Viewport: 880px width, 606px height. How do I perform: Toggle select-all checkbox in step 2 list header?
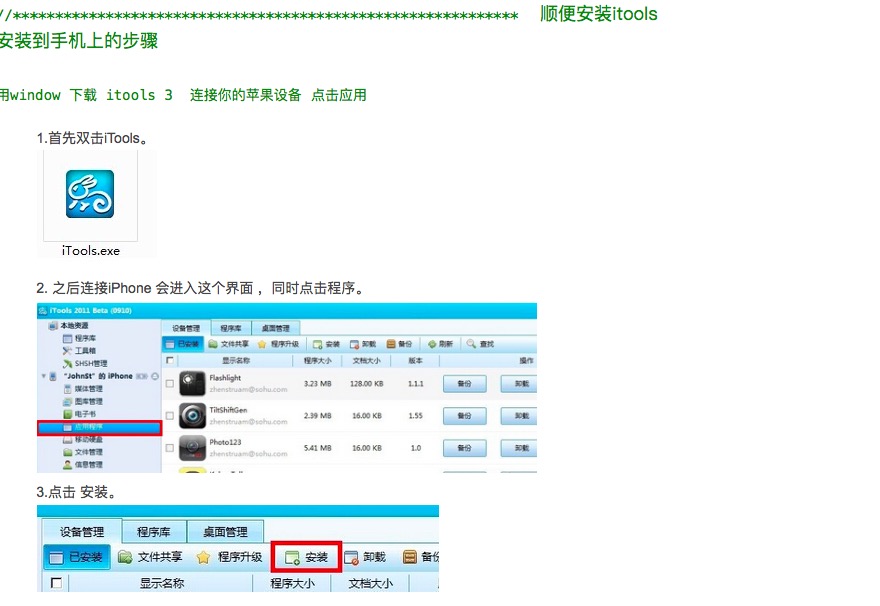(169, 361)
